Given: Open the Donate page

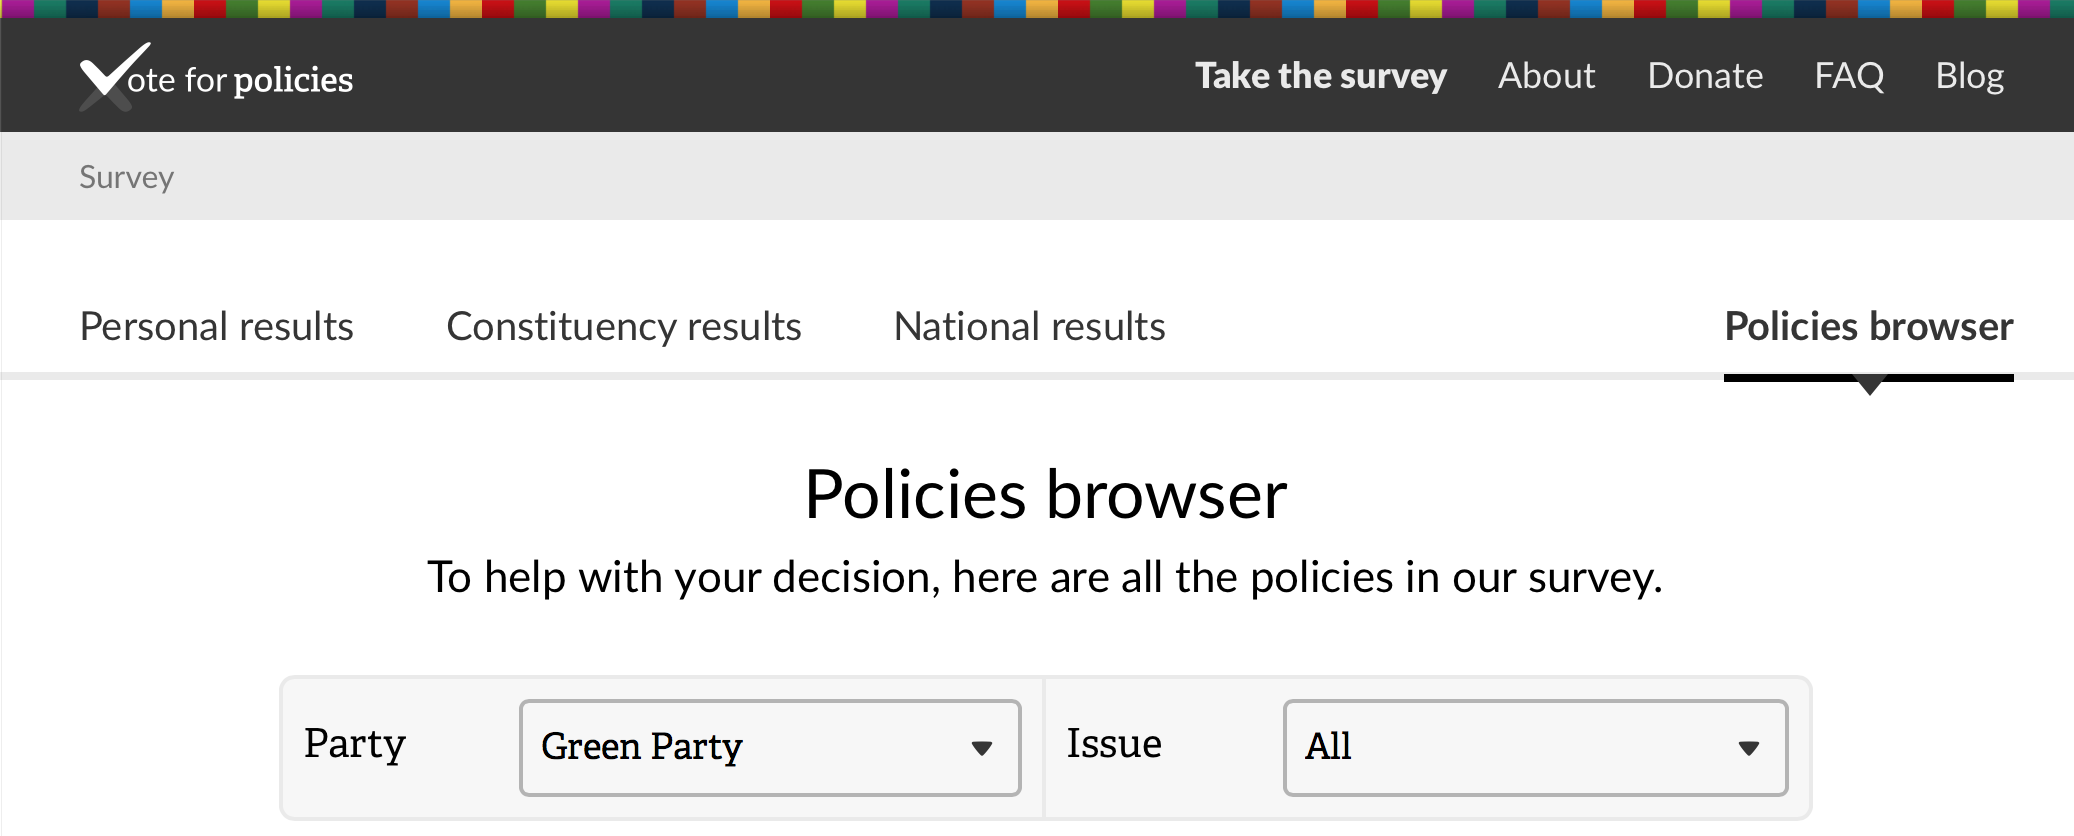Looking at the screenshot, I should (1705, 76).
